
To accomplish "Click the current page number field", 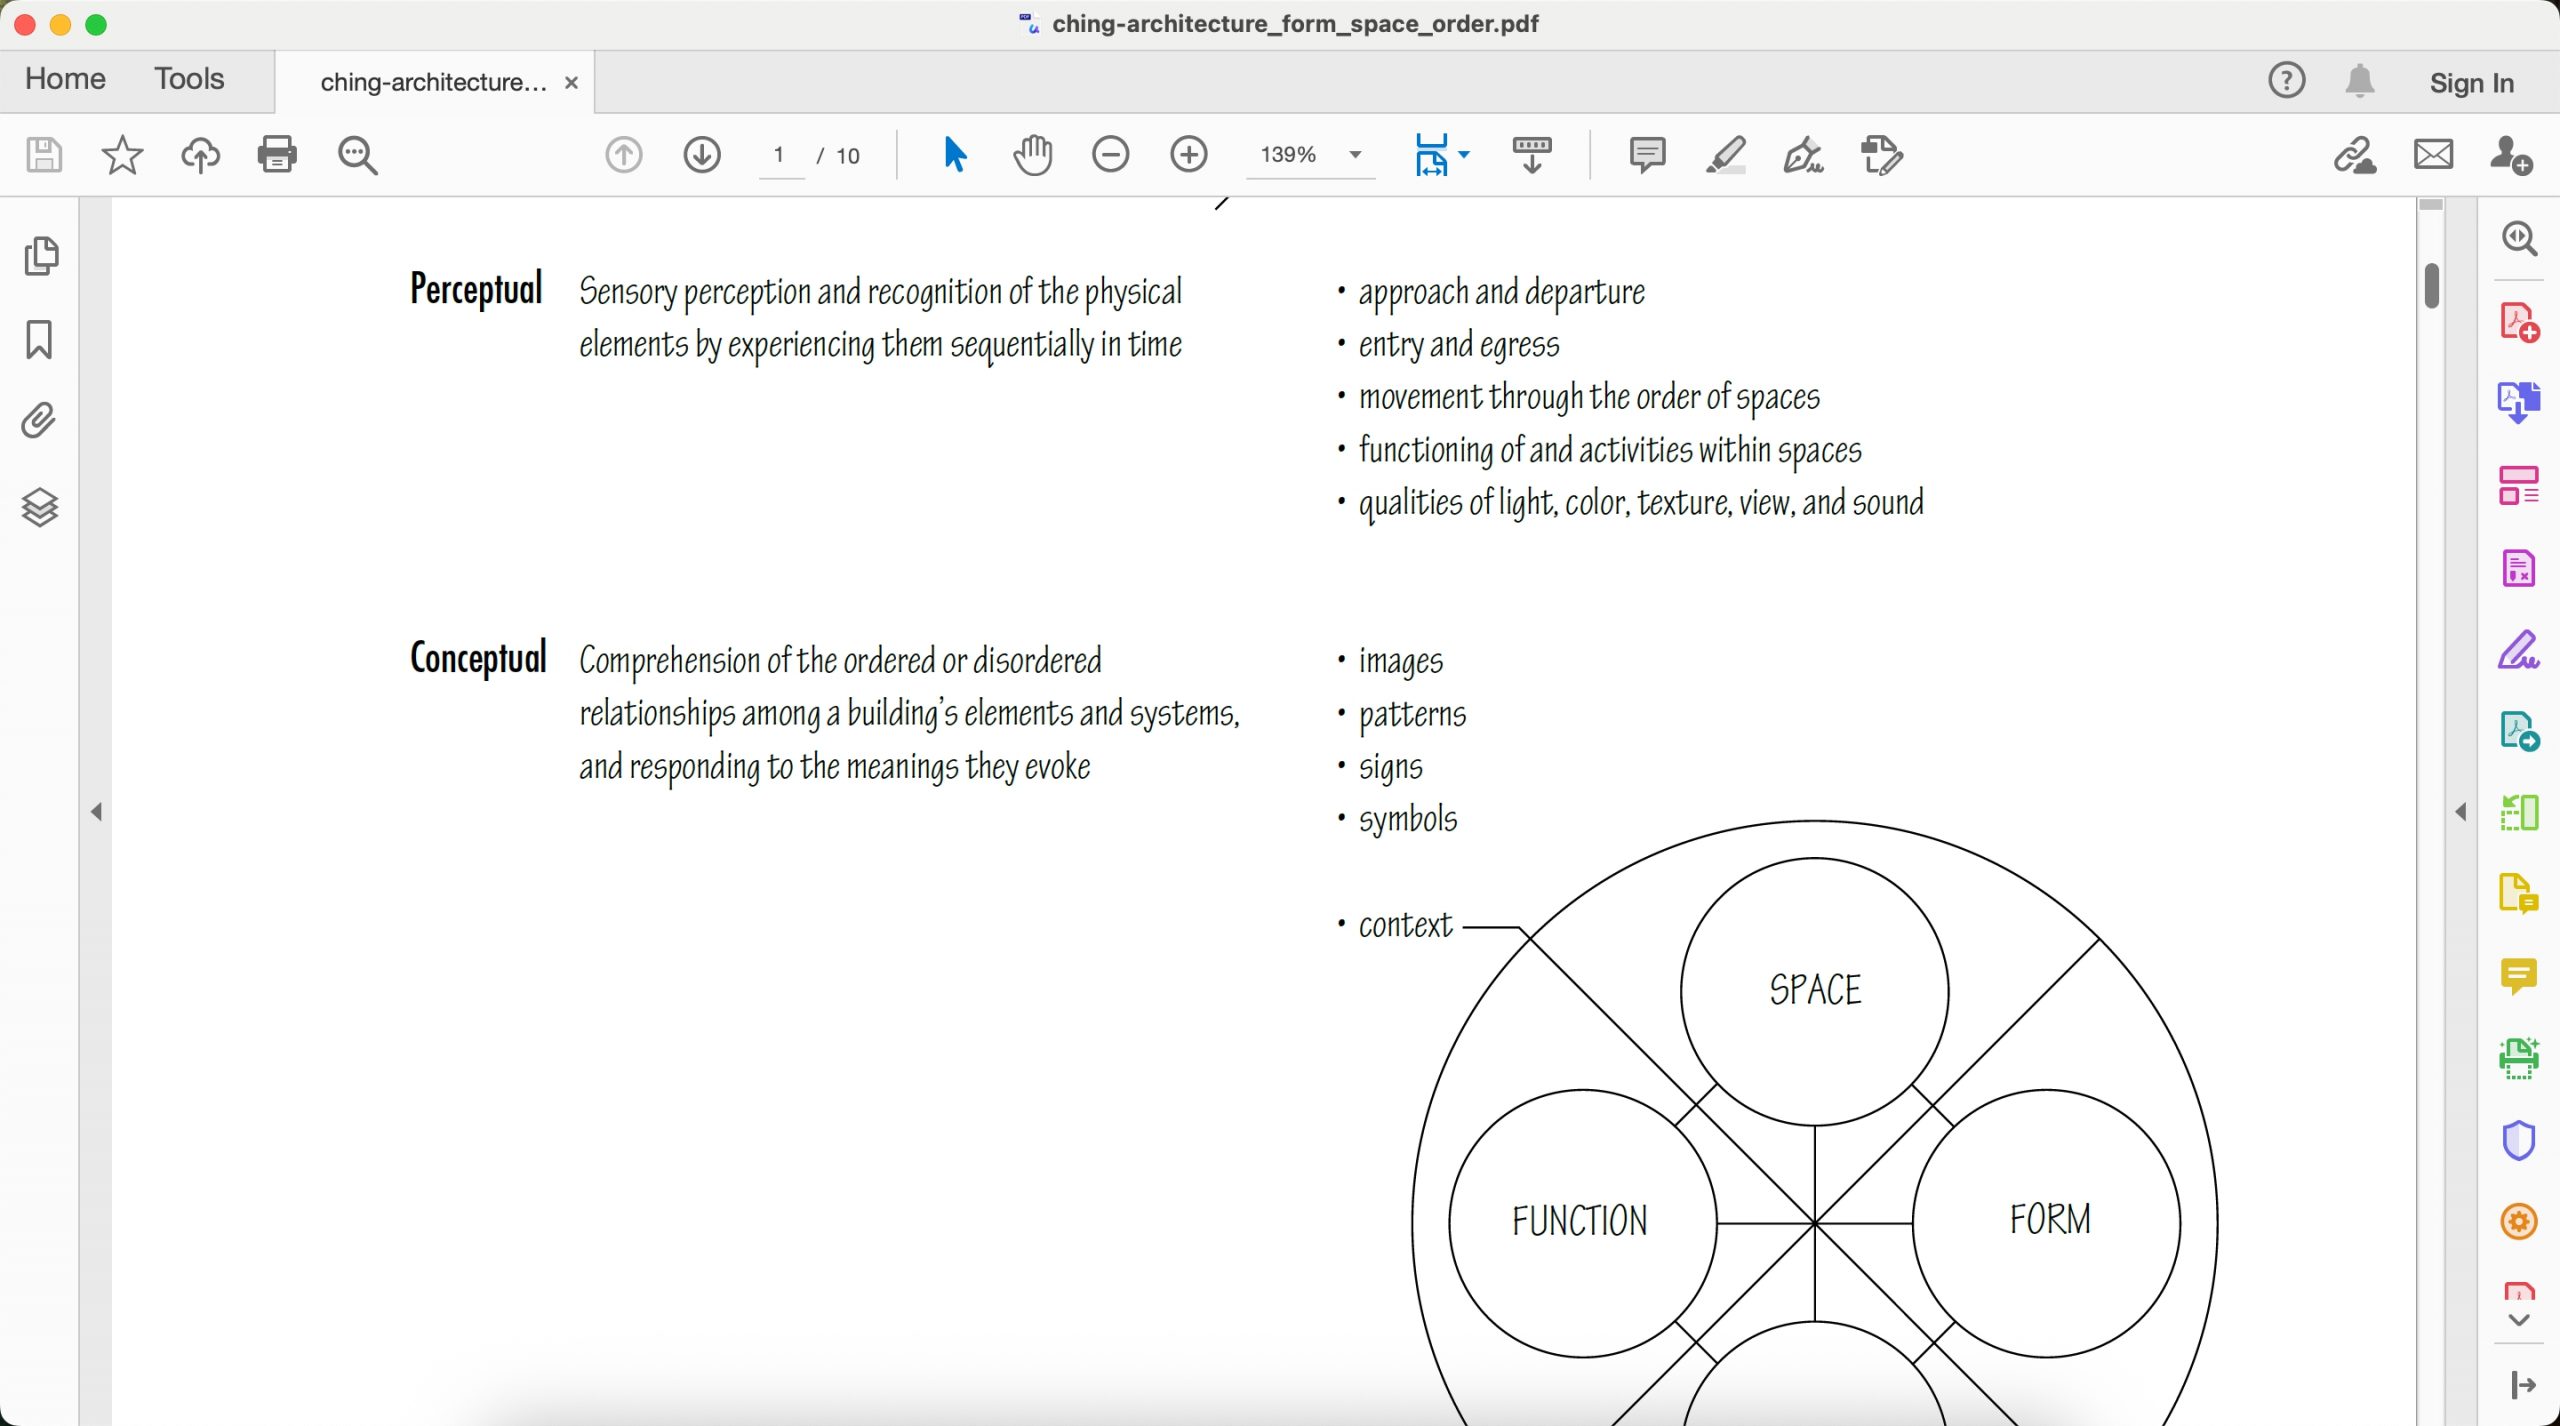I will pos(779,155).
